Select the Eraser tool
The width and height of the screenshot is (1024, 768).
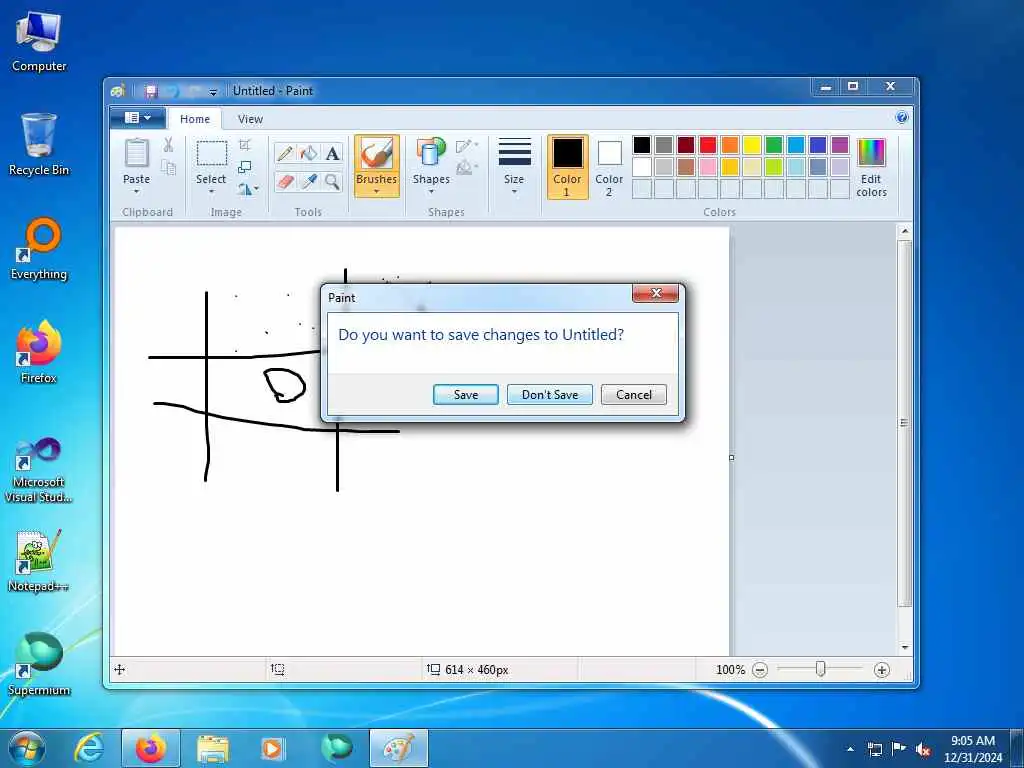285,181
